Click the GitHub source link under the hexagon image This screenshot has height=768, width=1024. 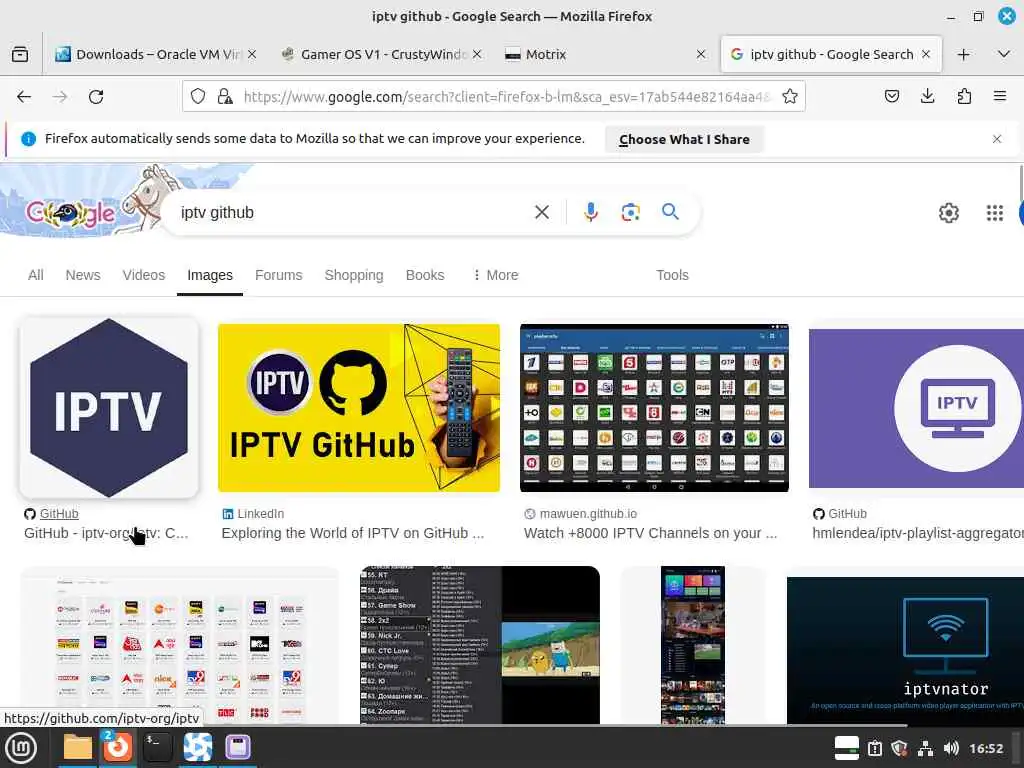tap(59, 514)
